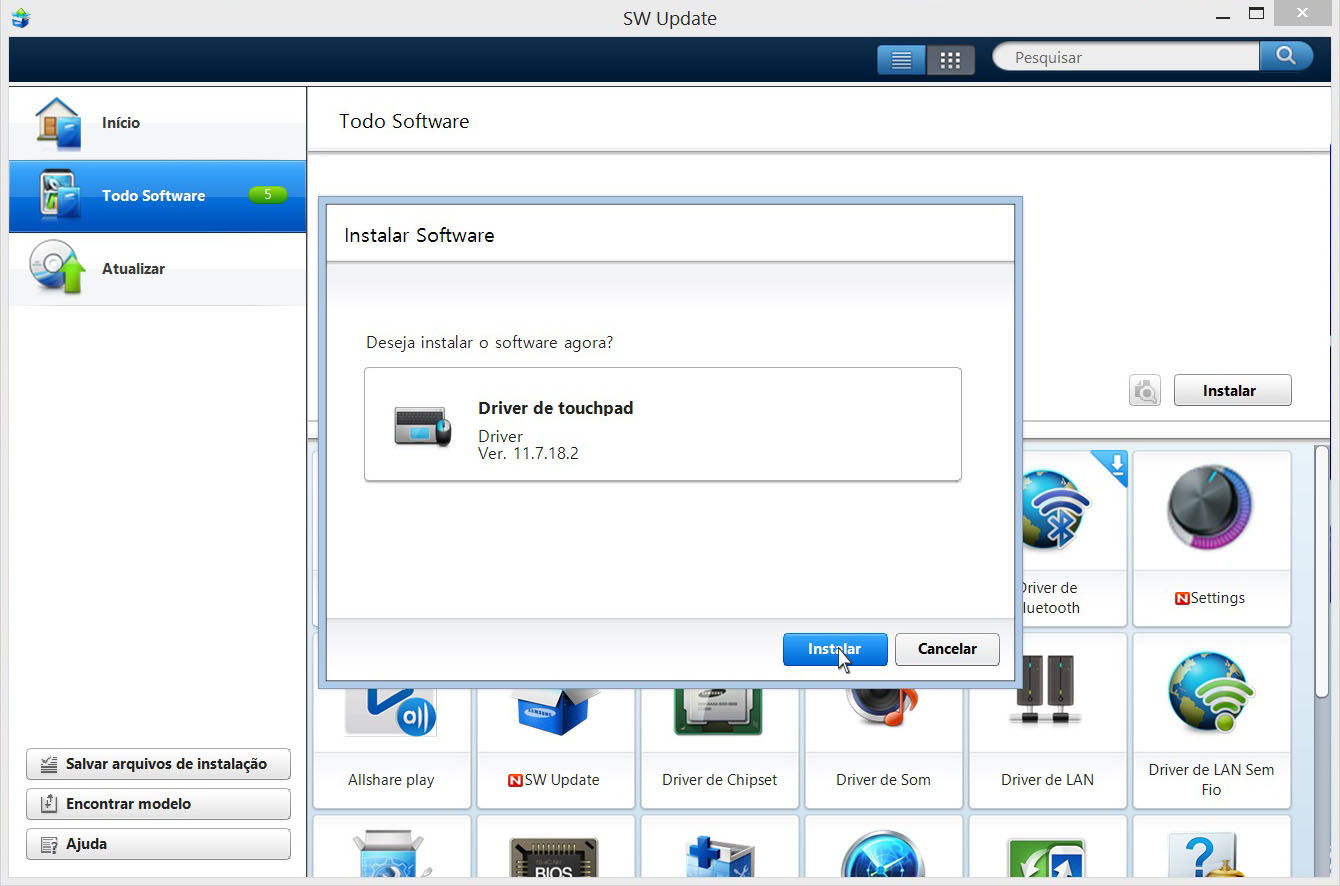
Task: Click Encontrar modelo button
Action: [x=158, y=804]
